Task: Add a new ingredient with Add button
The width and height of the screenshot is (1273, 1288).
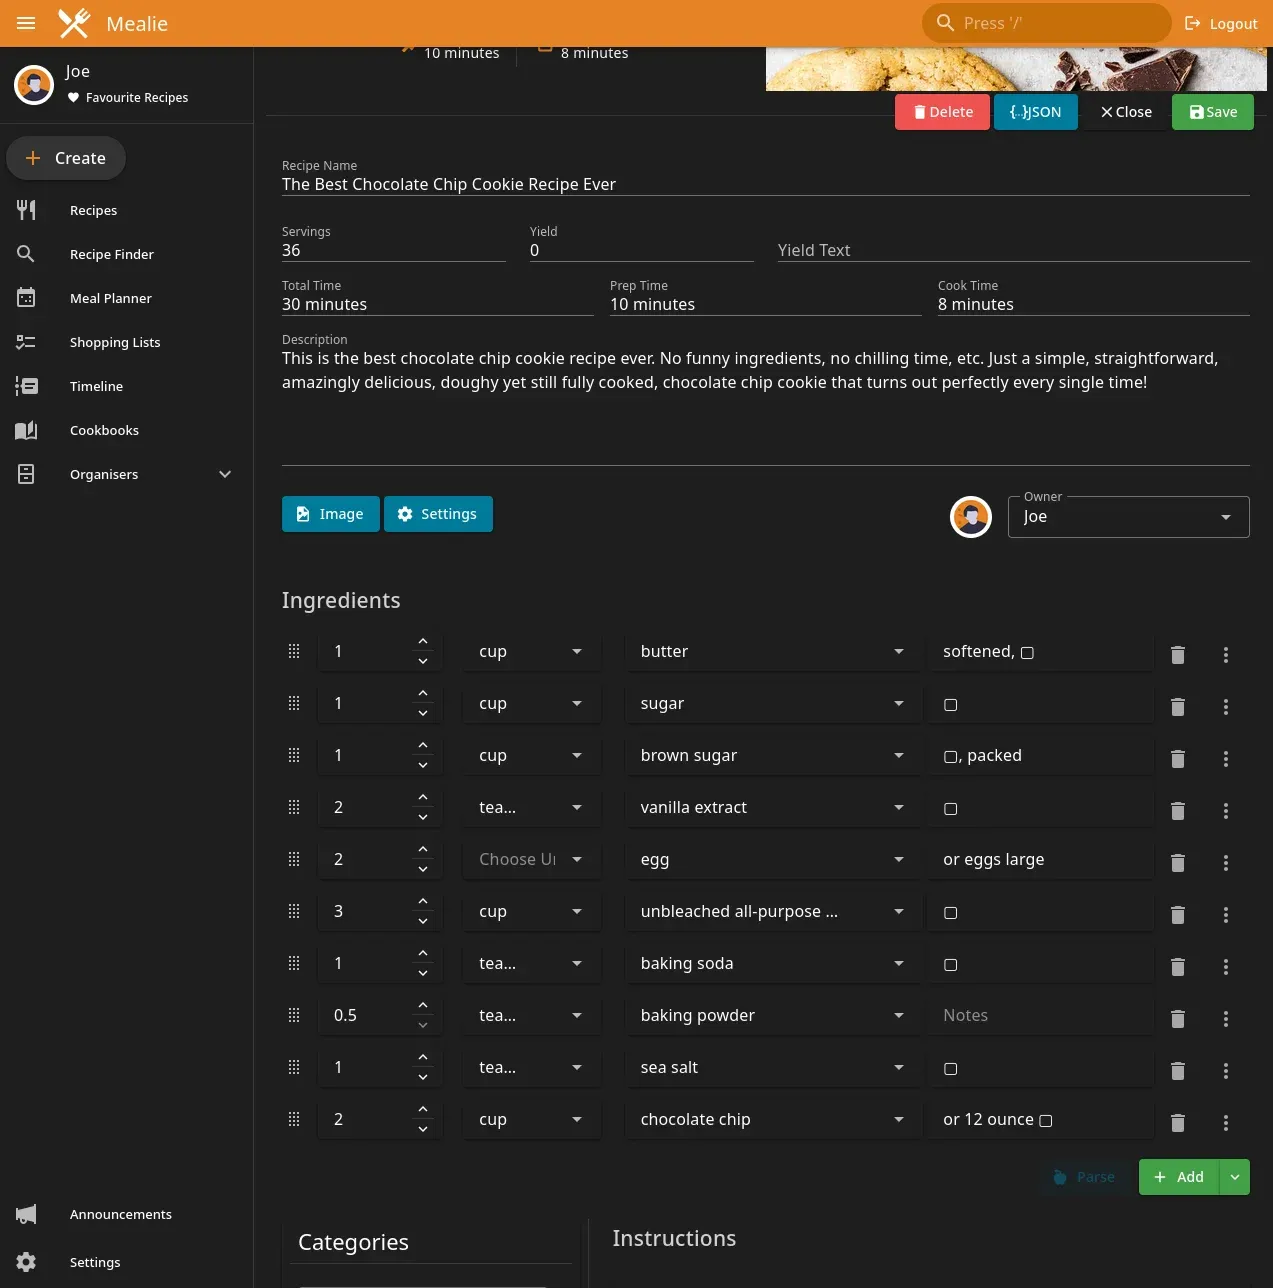Action: (1179, 1177)
